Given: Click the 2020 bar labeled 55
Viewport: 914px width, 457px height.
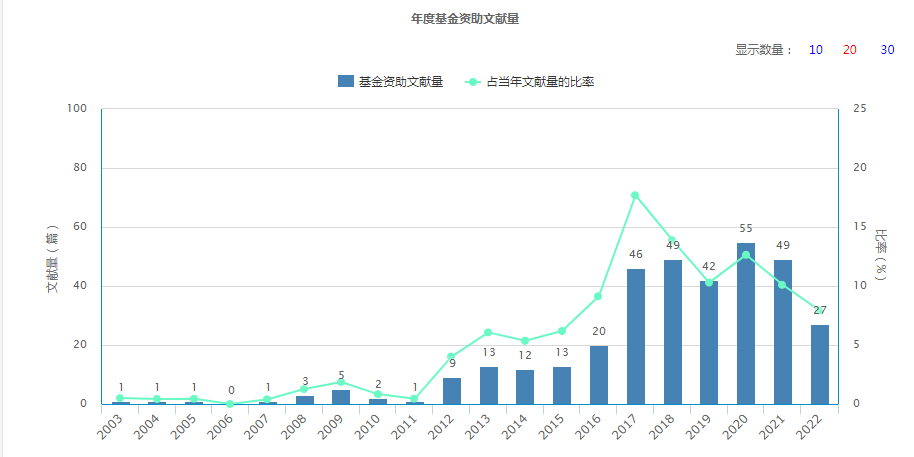Looking at the screenshot, I should 746,324.
